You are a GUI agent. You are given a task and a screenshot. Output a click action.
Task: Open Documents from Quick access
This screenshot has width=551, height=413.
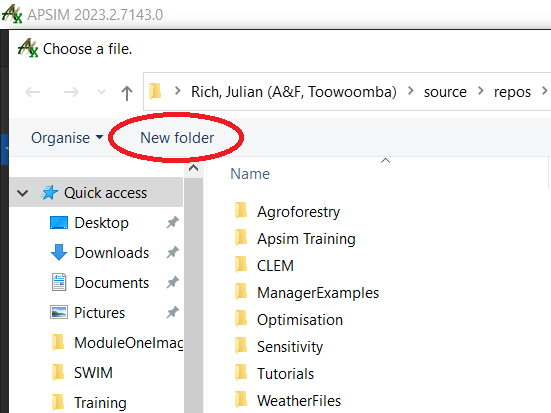coord(111,283)
